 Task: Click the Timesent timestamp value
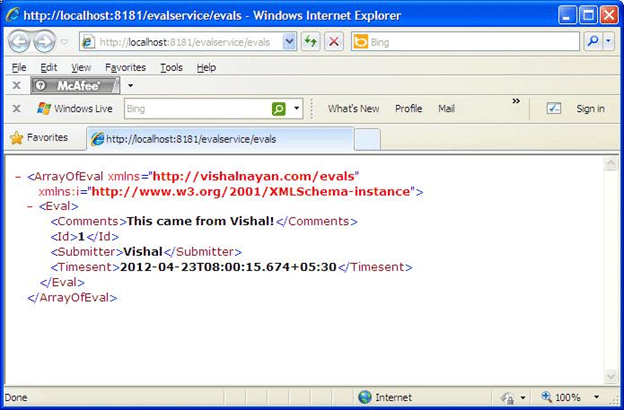coord(228,267)
